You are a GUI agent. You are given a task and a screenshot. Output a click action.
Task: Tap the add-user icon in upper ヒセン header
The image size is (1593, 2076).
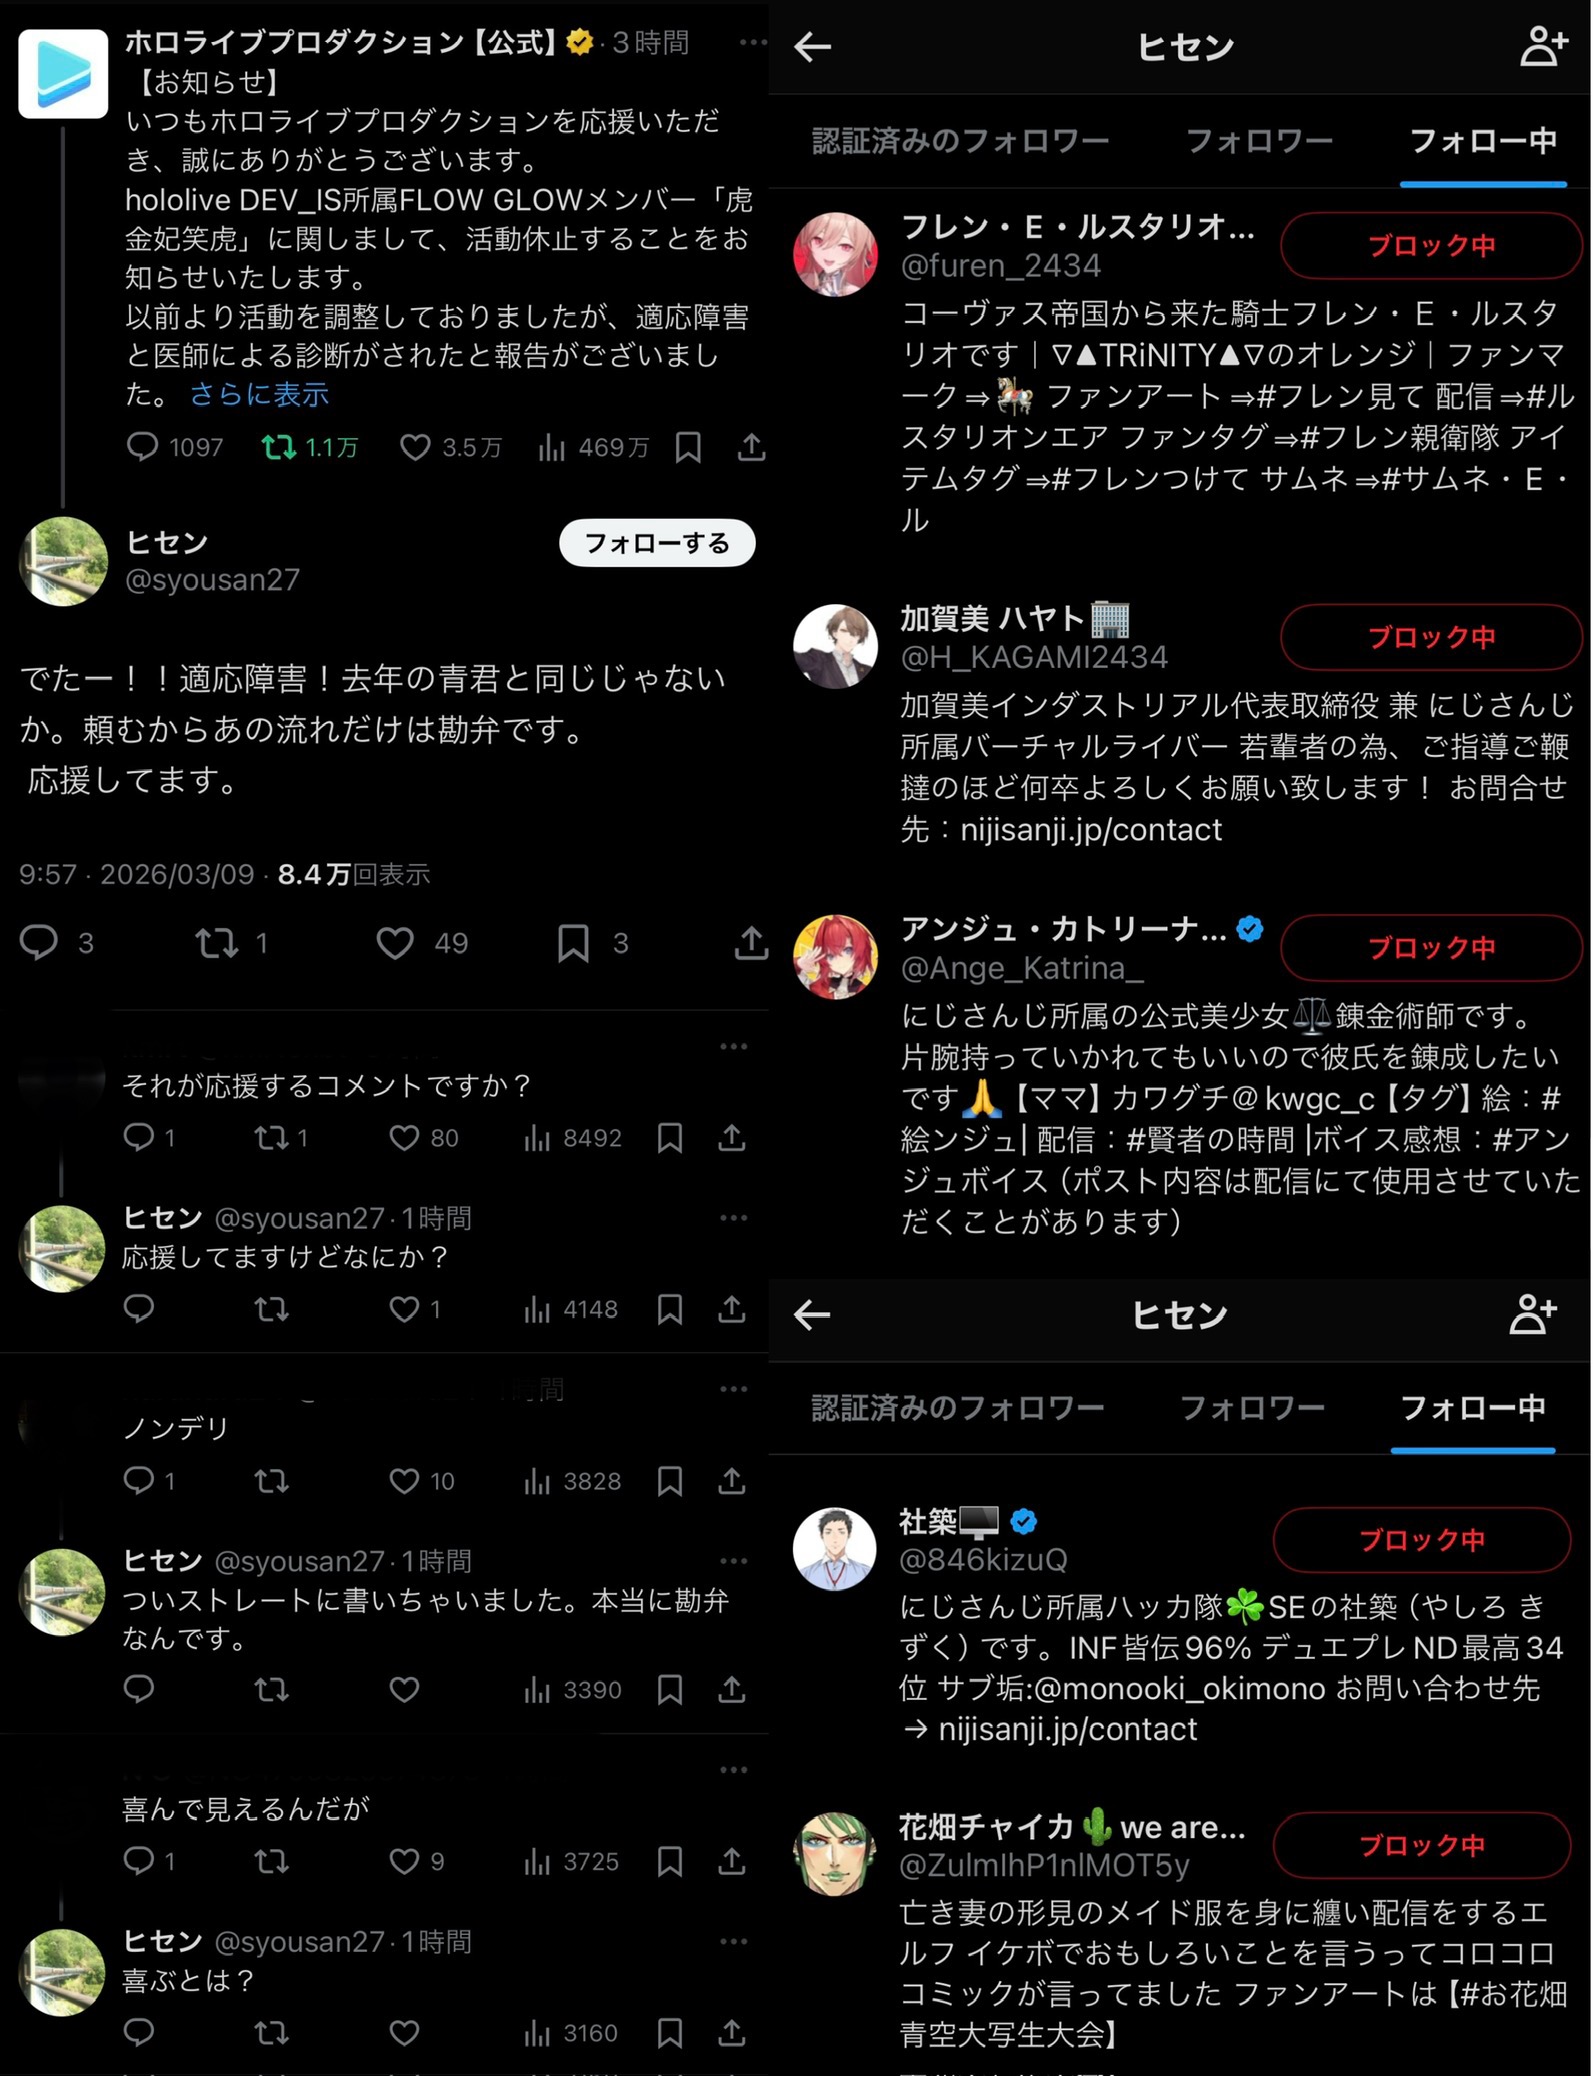[x=1543, y=47]
